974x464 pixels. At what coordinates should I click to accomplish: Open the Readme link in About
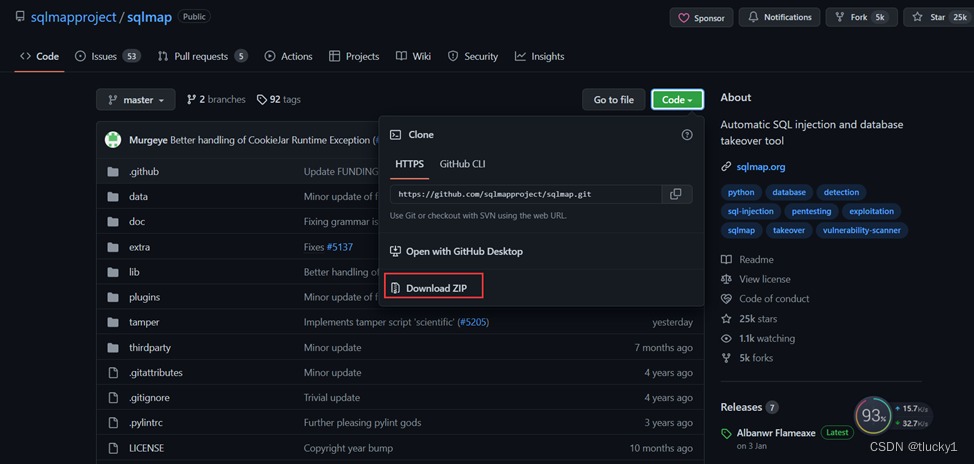(747, 260)
